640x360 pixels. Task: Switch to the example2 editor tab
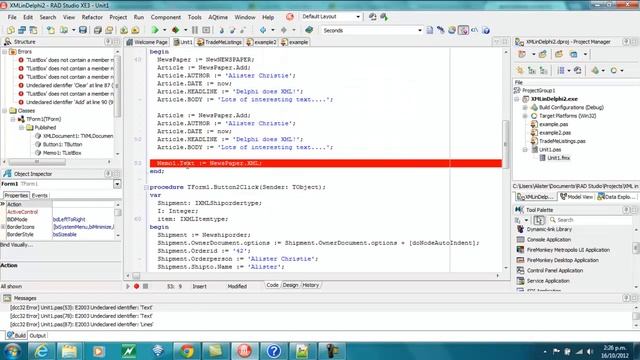pyautogui.click(x=261, y=42)
